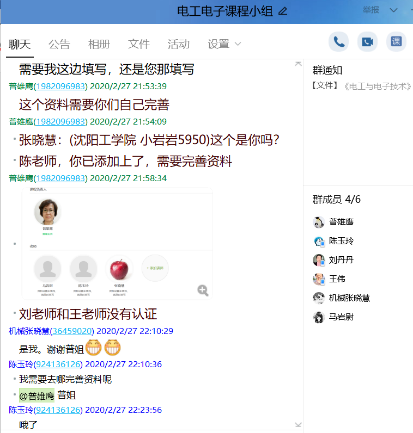This screenshot has height=433, width=413.
Task: Open the 活动 tab
Action: (178, 44)
